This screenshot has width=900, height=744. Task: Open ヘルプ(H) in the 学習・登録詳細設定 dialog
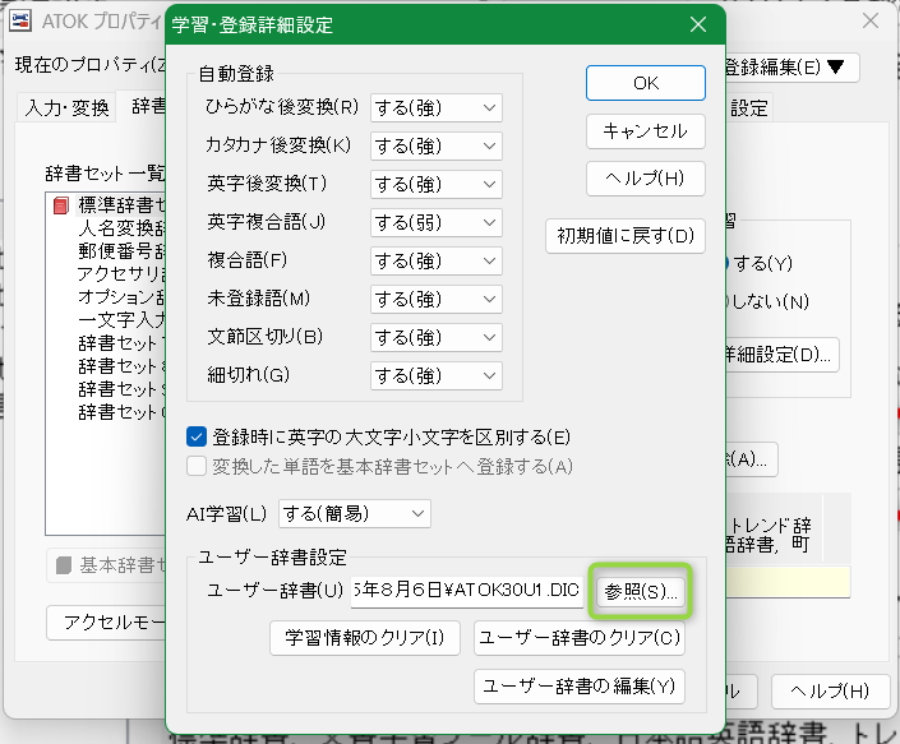[646, 179]
